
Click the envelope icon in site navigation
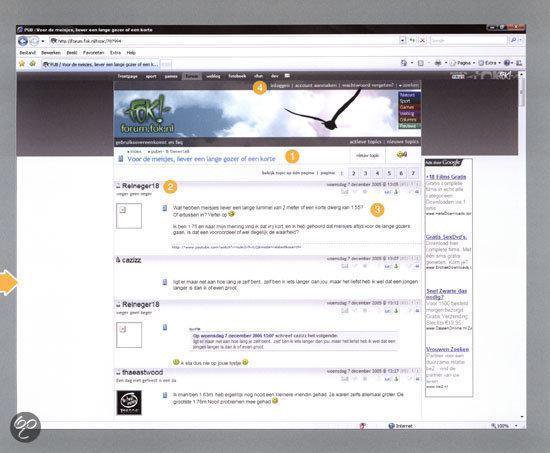(287, 76)
